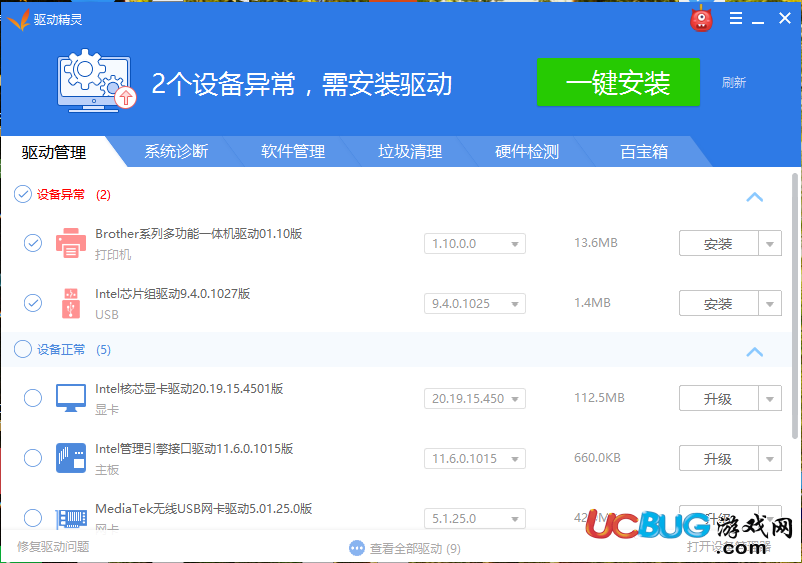Click the computer gear driver status icon
Image resolution: width=802 pixels, height=563 pixels.
pos(96,80)
